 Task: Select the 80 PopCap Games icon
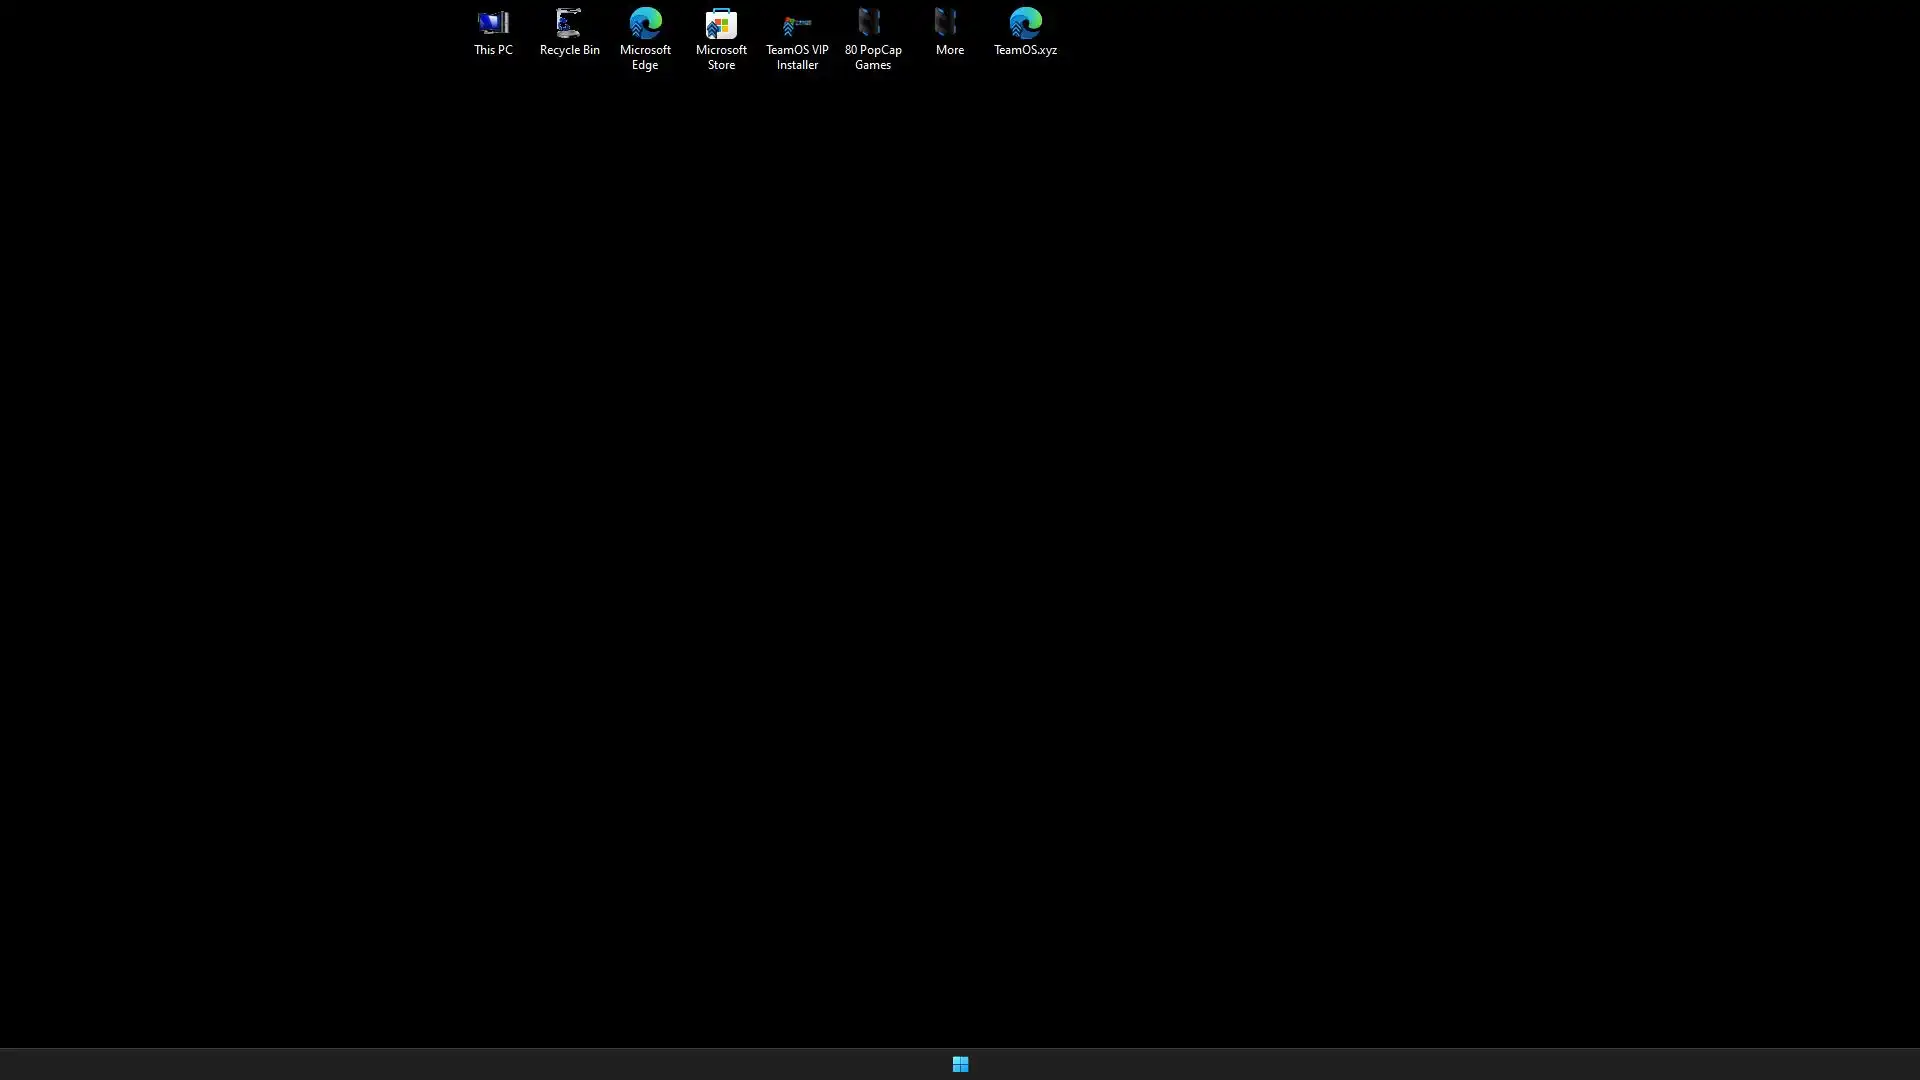tap(872, 23)
